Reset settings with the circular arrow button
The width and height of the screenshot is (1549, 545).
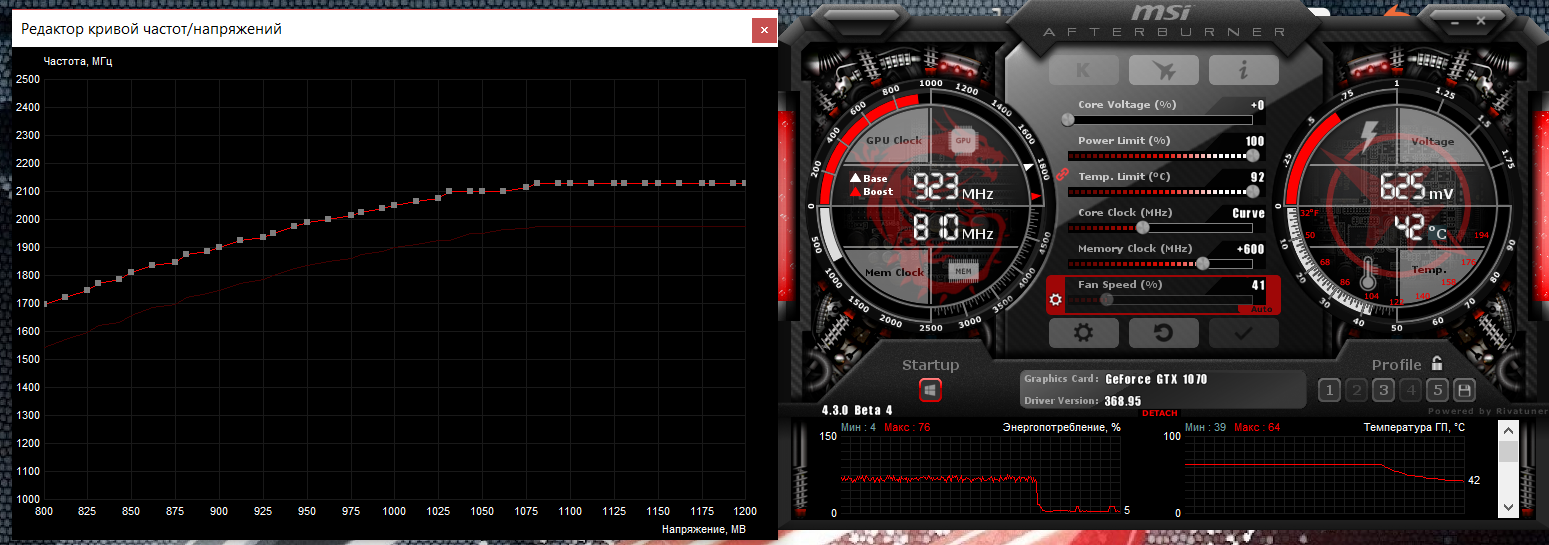tap(1163, 332)
